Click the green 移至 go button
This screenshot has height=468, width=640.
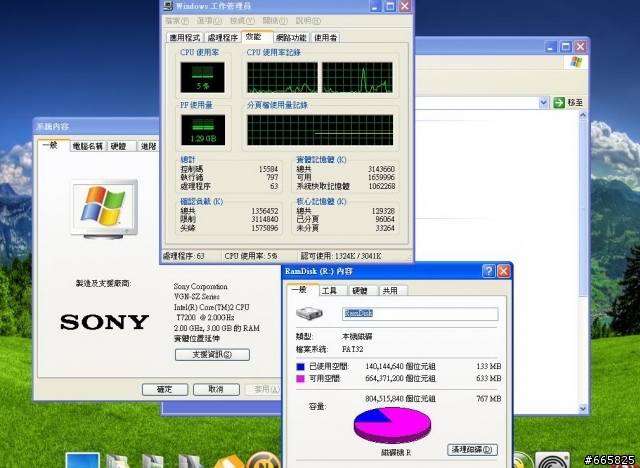click(568, 103)
